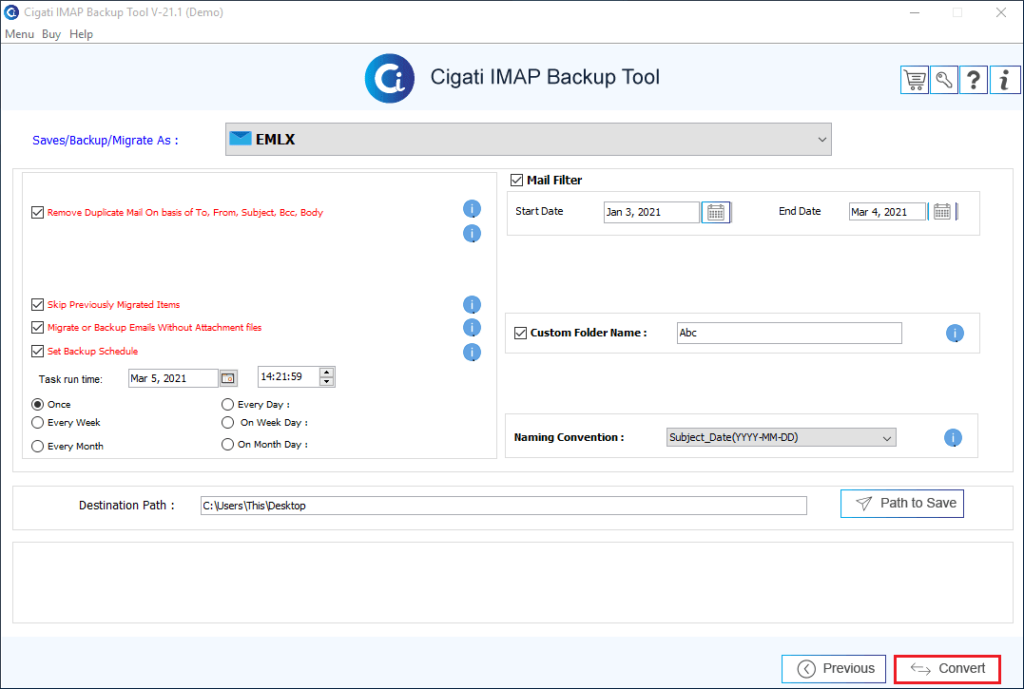
Task: Click info icon beside Set Backup Schedule
Action: coord(472,353)
